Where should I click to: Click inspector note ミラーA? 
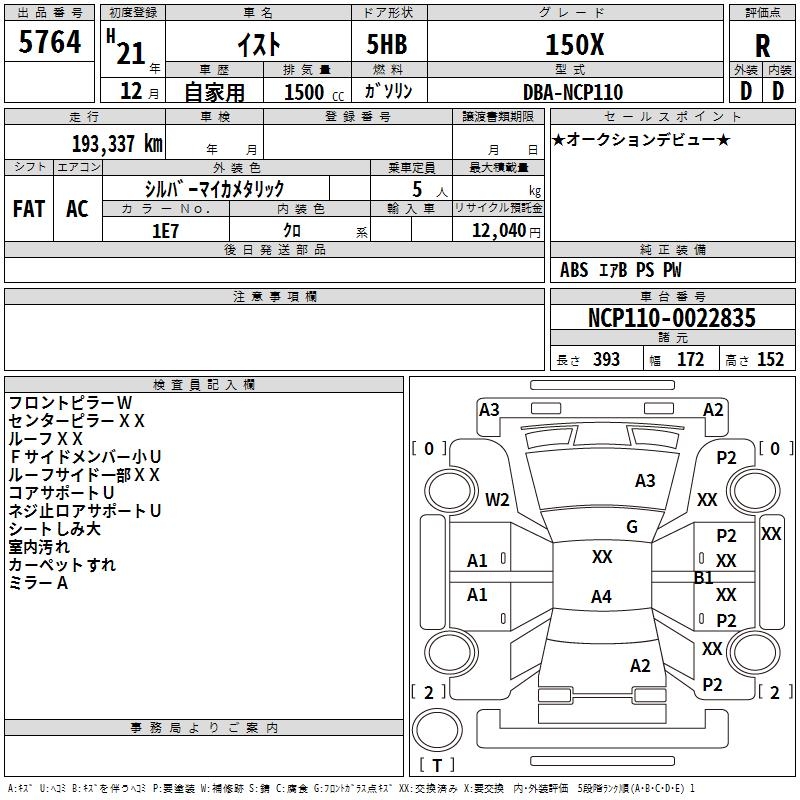(x=38, y=583)
